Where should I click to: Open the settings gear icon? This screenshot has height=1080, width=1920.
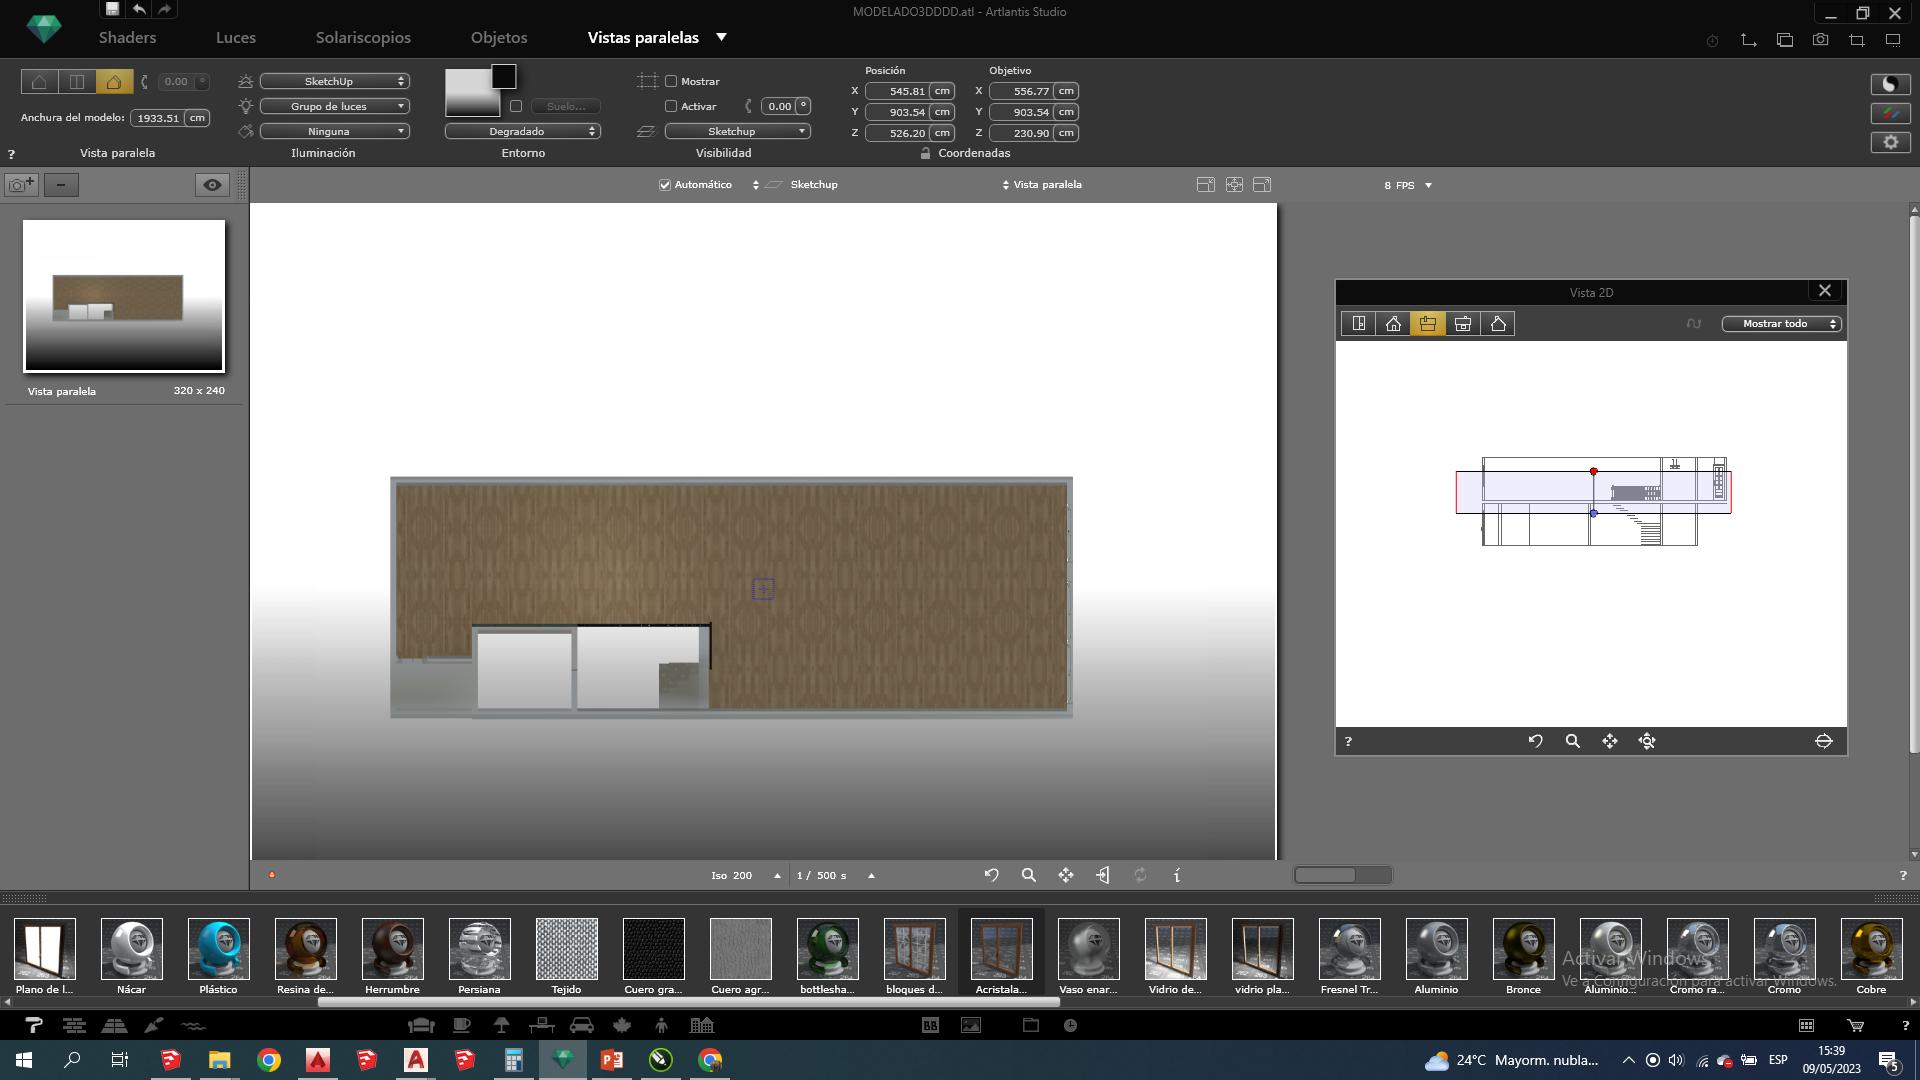click(x=1890, y=142)
